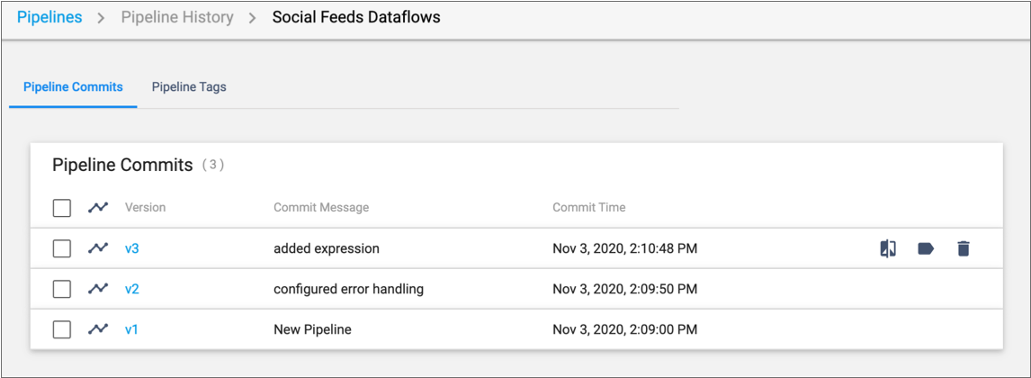1031x378 pixels.
Task: Toggle the select-all checkbox in header
Action: point(62,208)
